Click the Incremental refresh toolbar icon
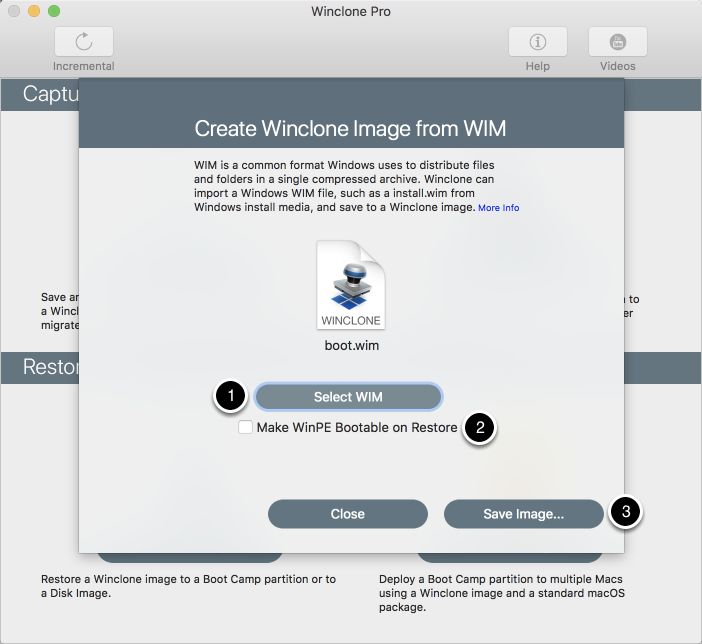 point(84,42)
